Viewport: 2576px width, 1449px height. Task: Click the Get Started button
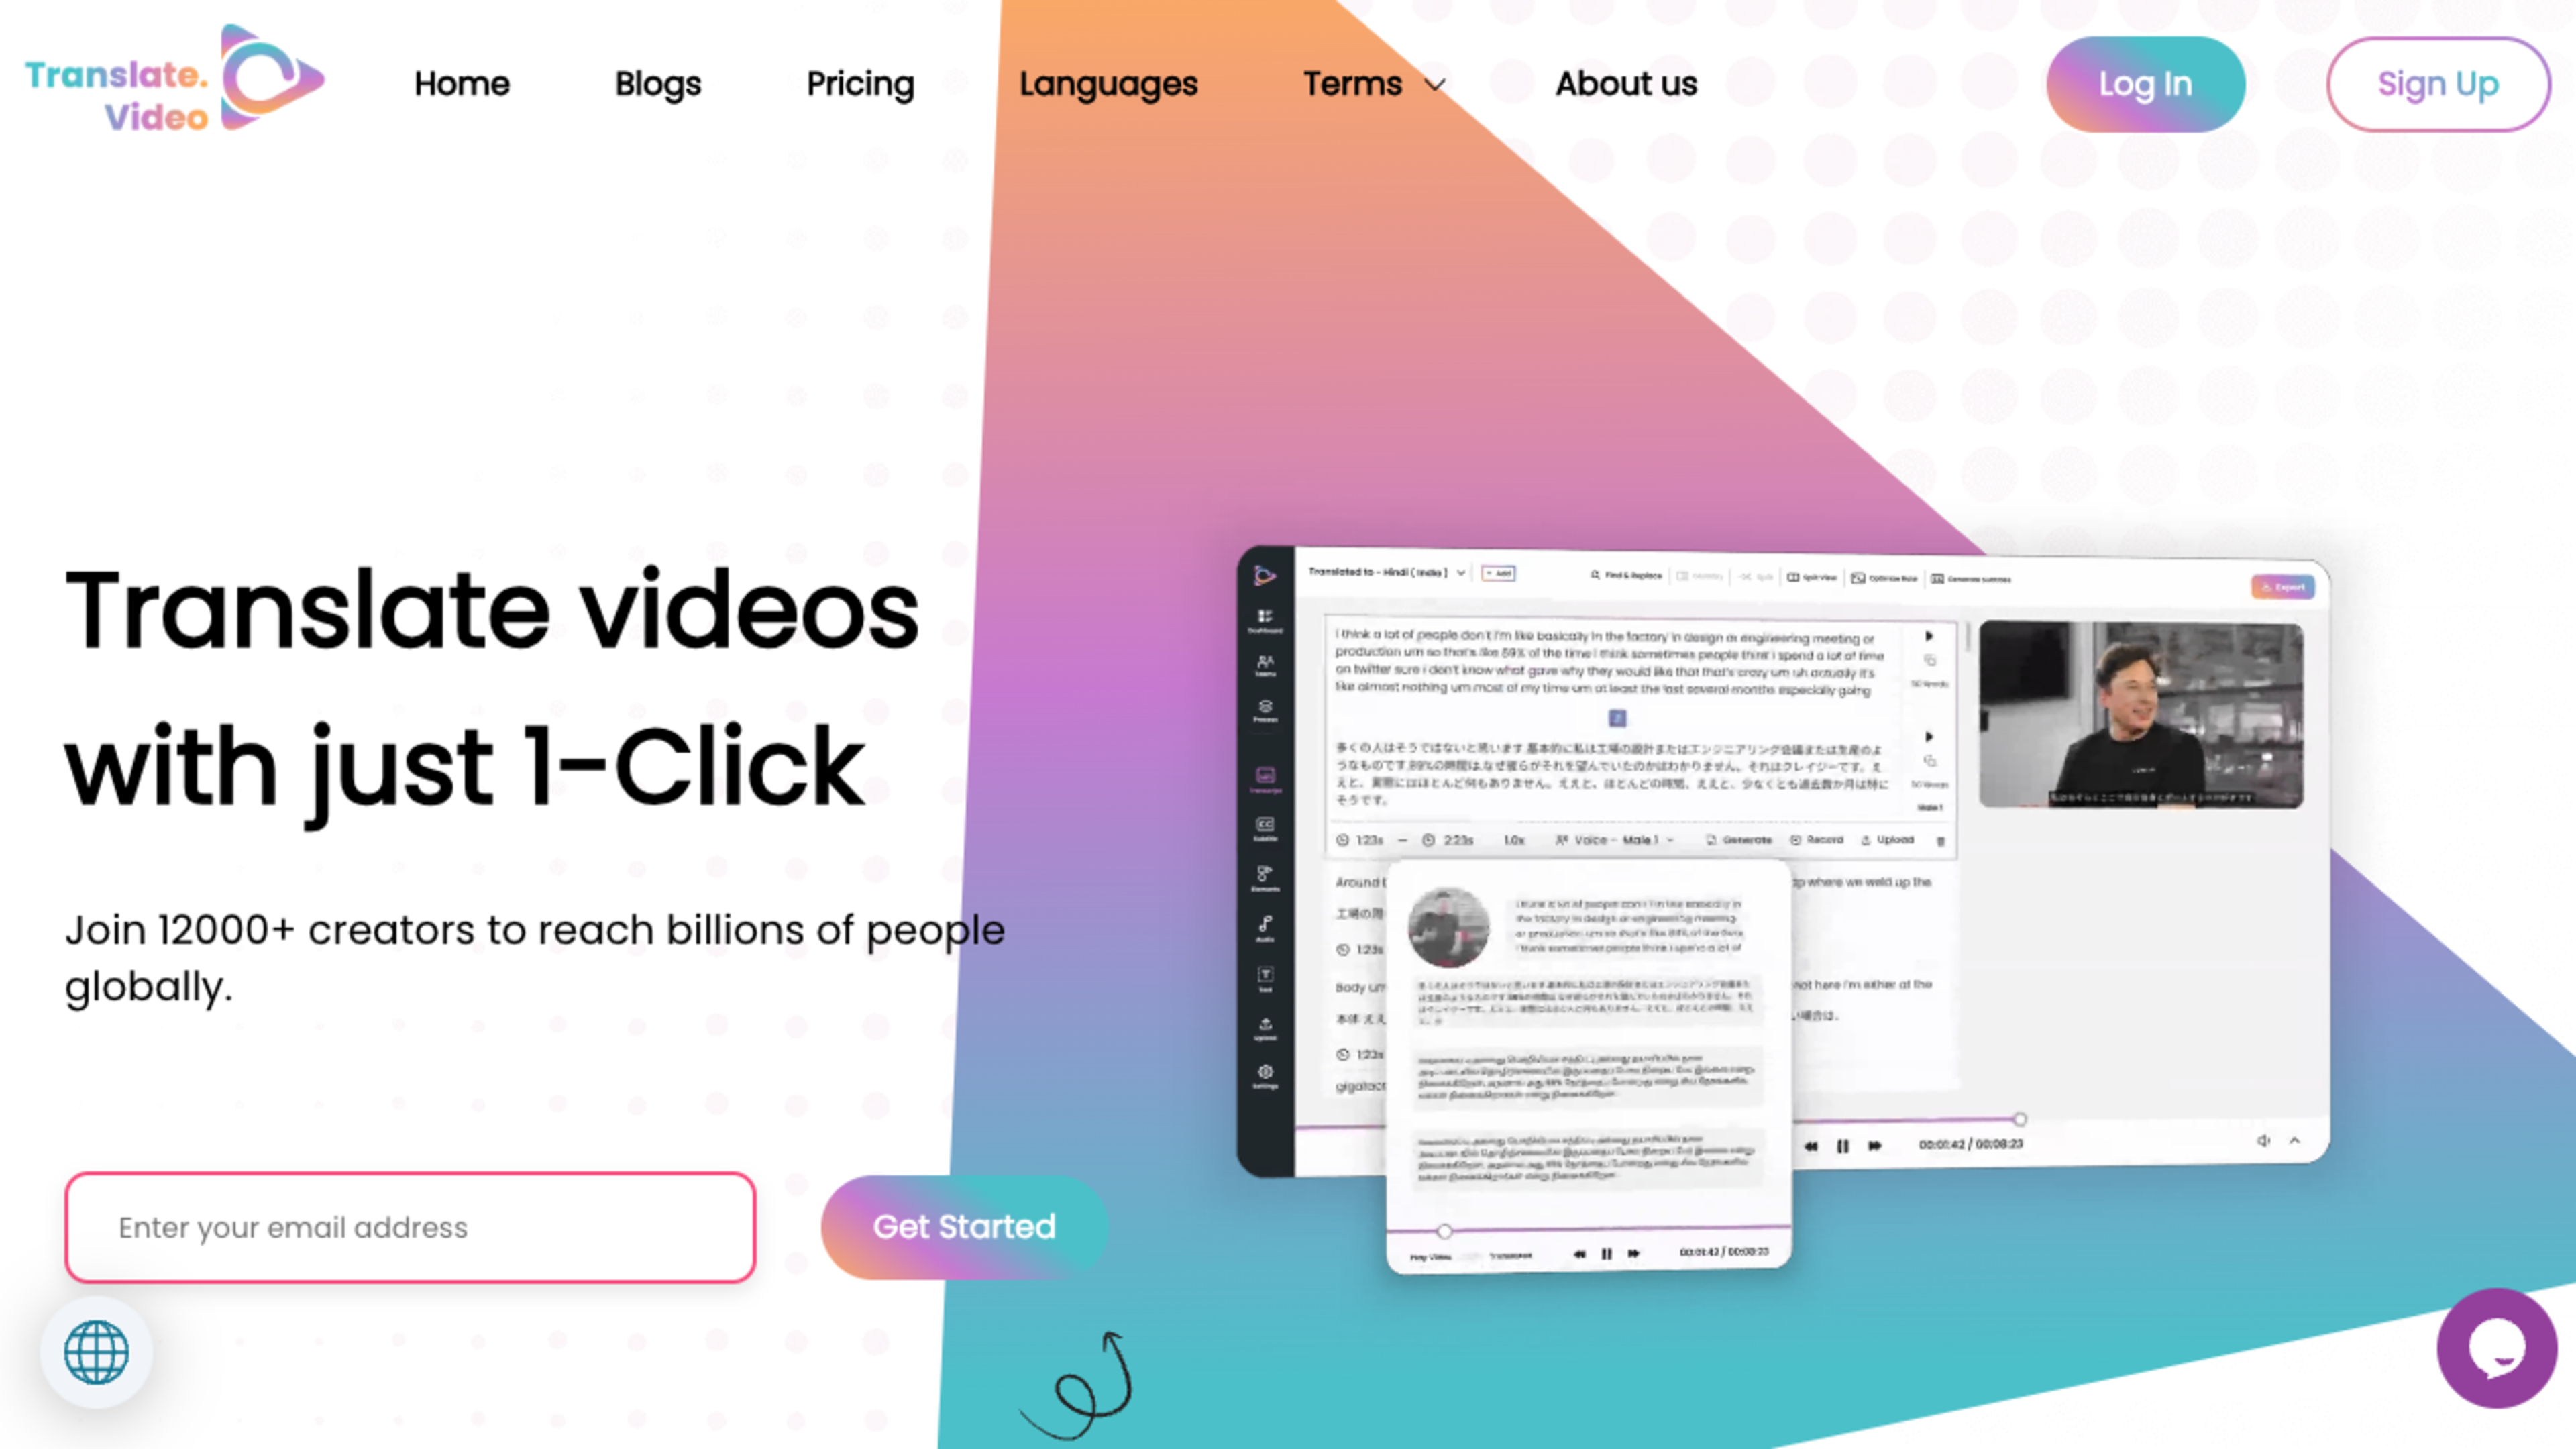(x=964, y=1226)
